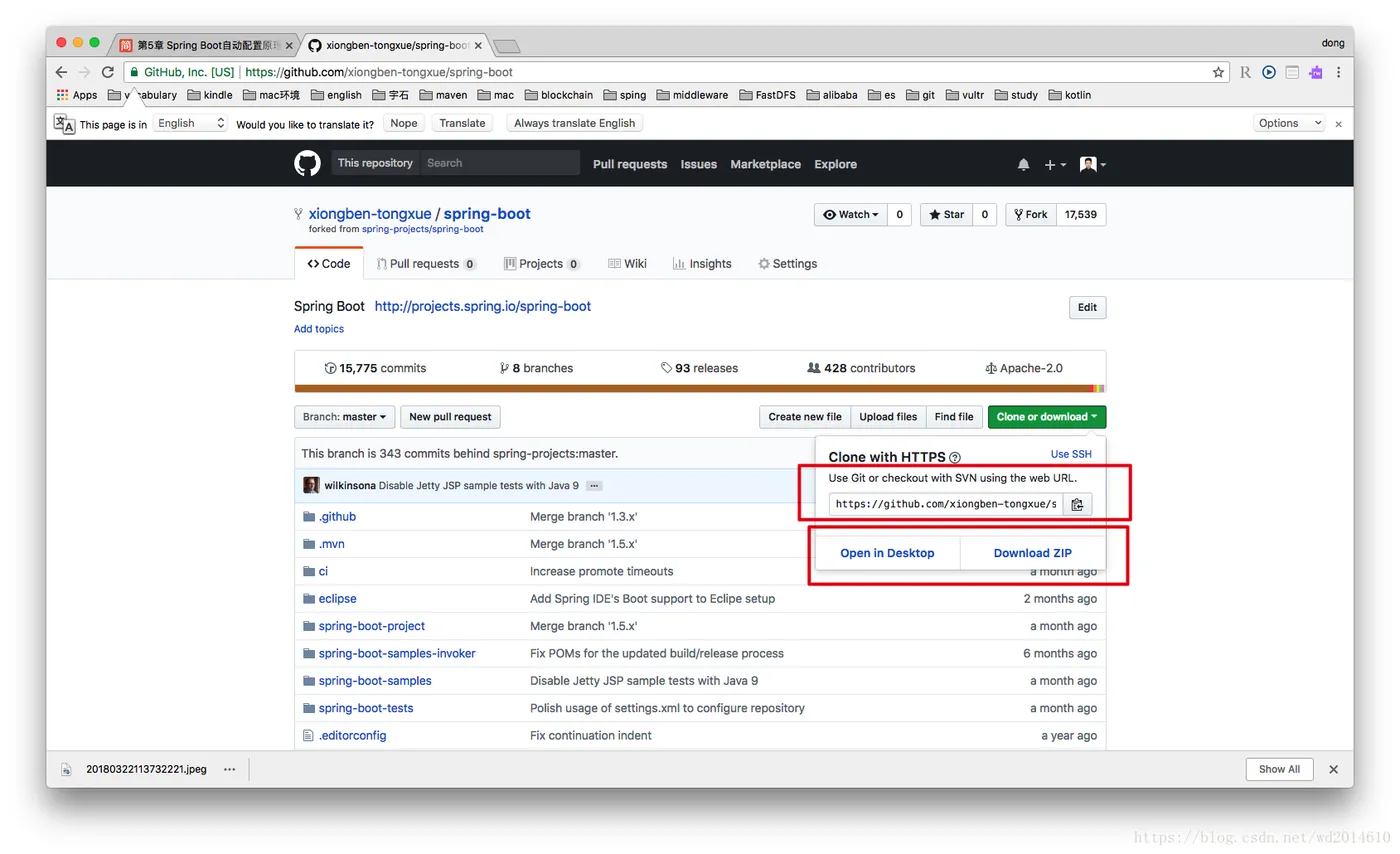The width and height of the screenshot is (1400, 854).
Task: Open the kindle bookmarks folder
Action: pyautogui.click(x=209, y=95)
